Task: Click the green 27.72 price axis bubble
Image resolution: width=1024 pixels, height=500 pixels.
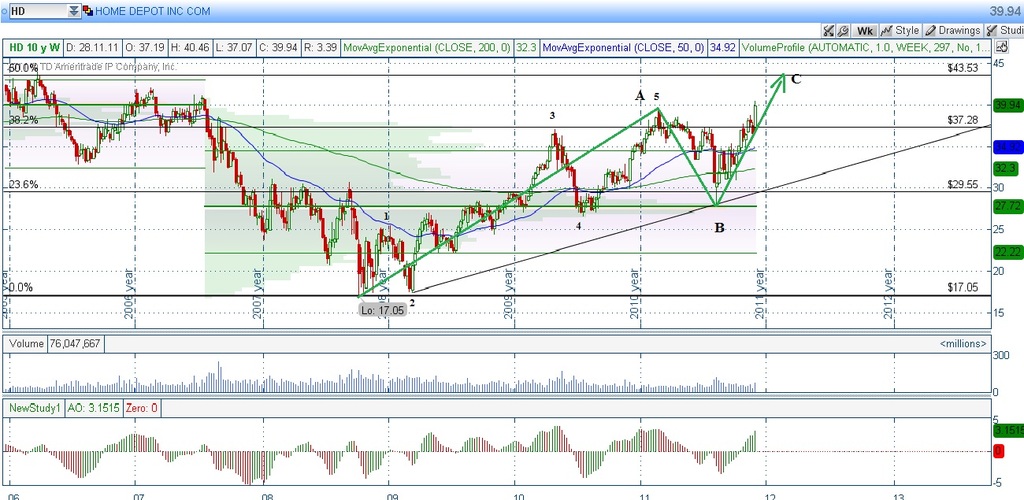Action: [1006, 207]
